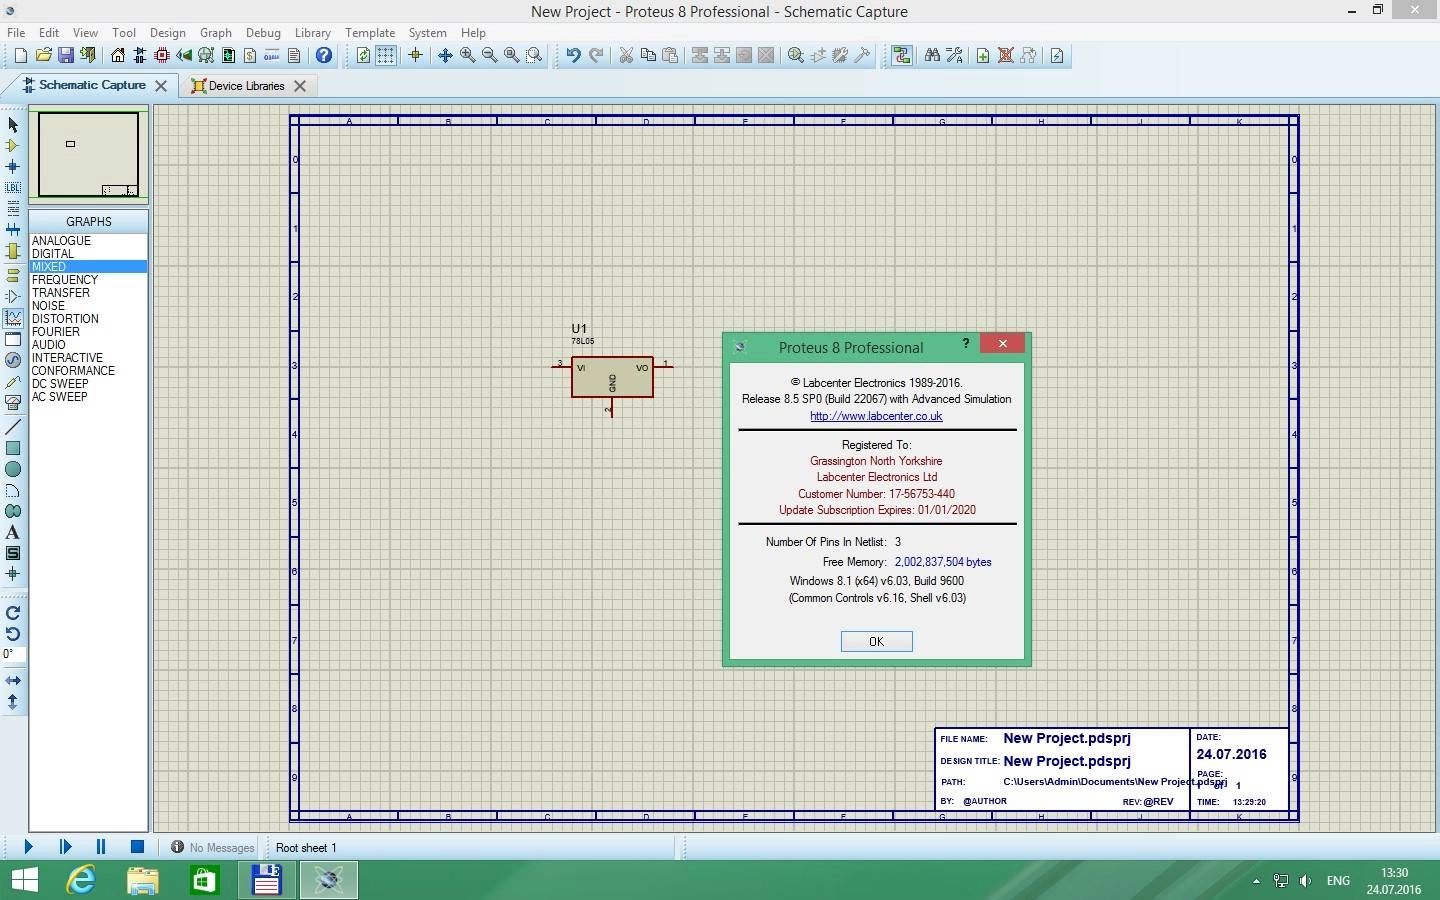The width and height of the screenshot is (1440, 900).
Task: Choose Component Mode in left toolbar
Action: tap(13, 145)
